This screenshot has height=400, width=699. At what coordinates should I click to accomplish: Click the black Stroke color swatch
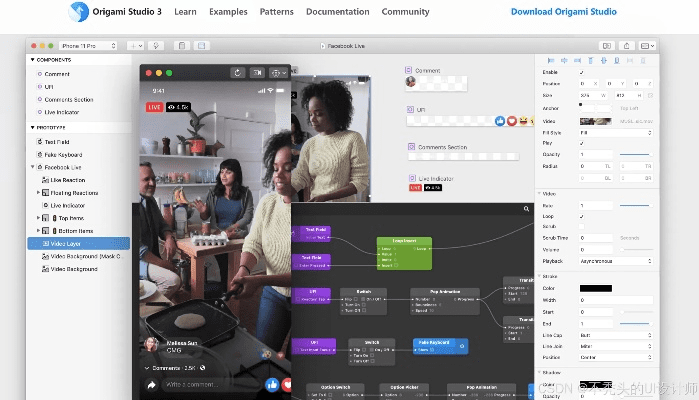click(596, 288)
